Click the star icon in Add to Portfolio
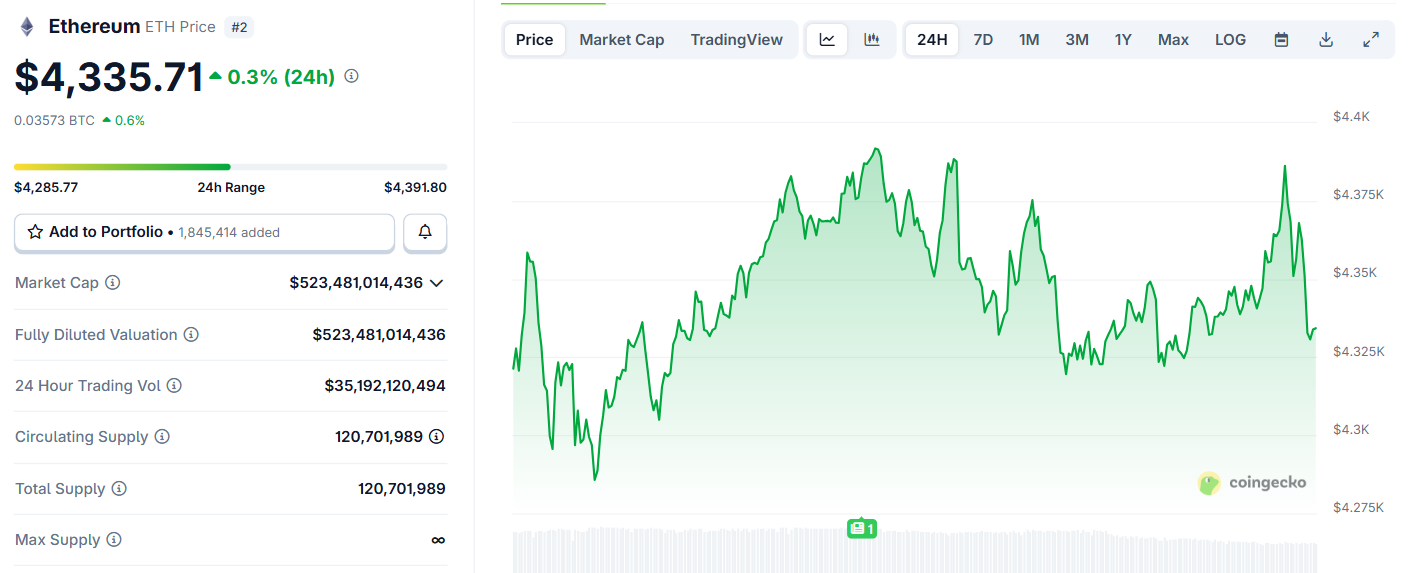This screenshot has width=1411, height=573. click(x=35, y=232)
